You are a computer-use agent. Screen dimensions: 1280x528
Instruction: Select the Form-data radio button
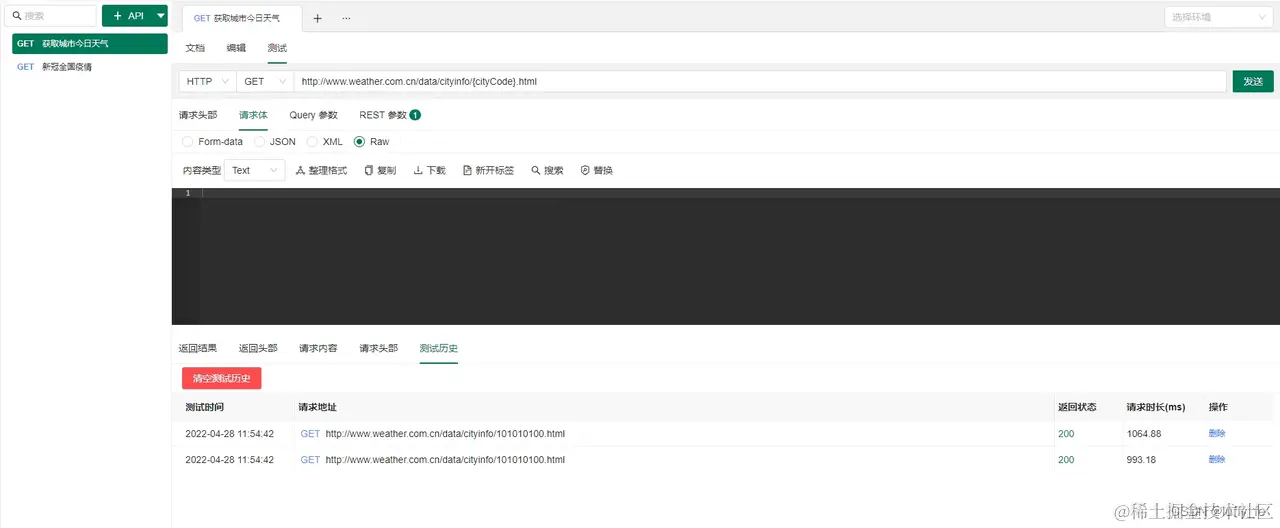[x=188, y=142]
